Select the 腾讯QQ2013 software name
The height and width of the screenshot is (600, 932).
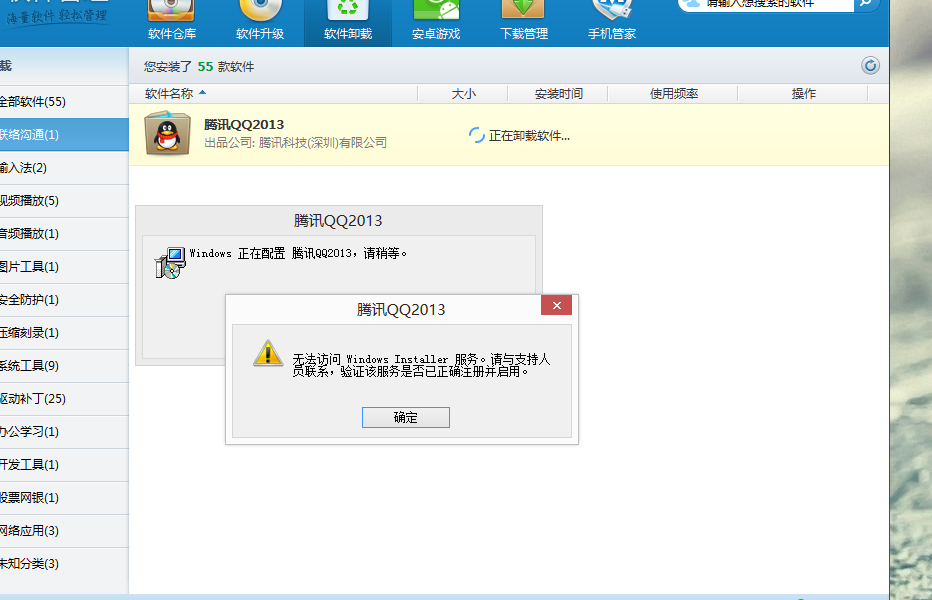(244, 124)
